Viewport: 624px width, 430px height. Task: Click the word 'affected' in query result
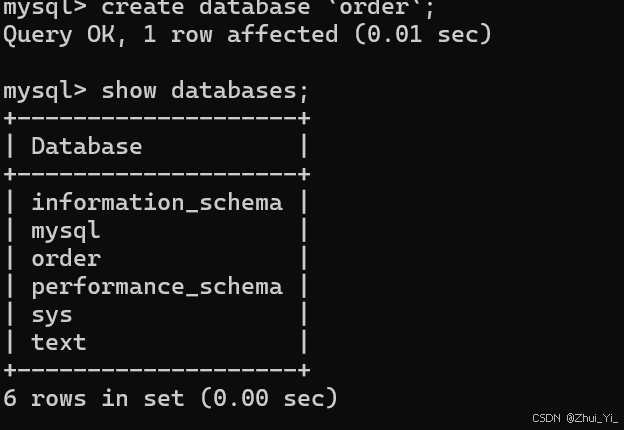[x=283, y=34]
